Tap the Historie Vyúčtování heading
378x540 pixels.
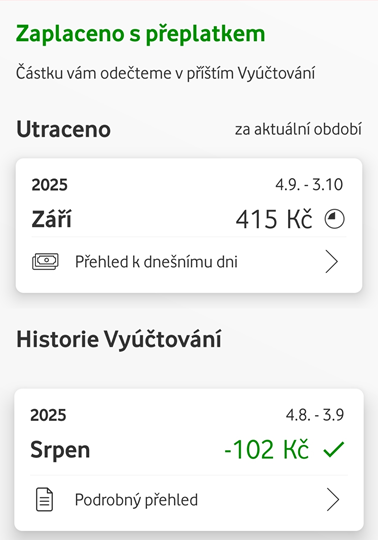pyautogui.click(x=119, y=339)
